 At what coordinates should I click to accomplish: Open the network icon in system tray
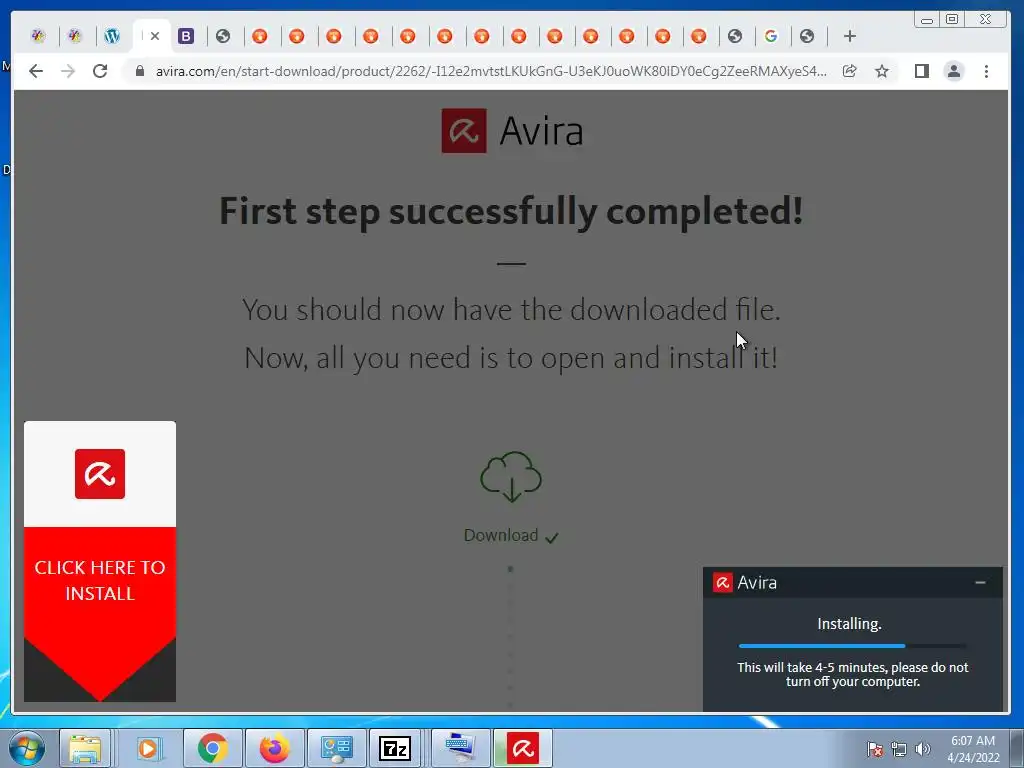(x=899, y=749)
